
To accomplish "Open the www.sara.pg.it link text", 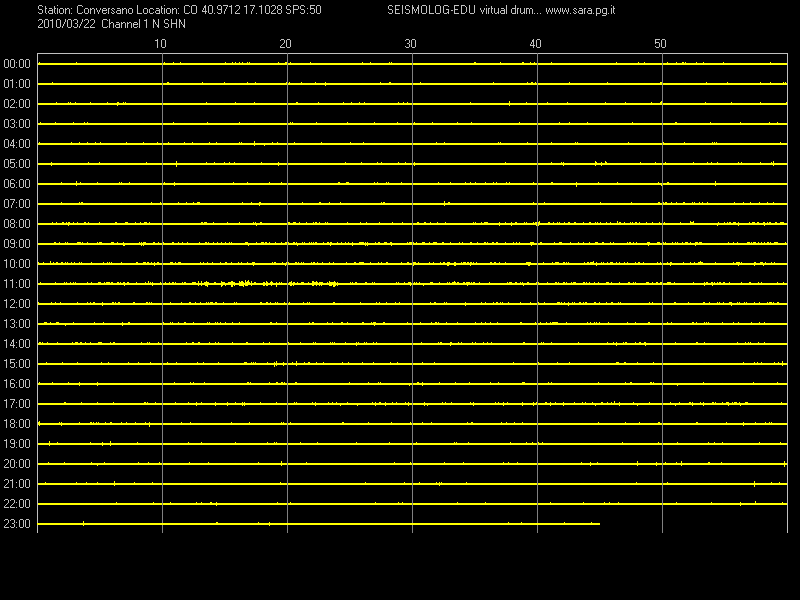I will [580, 10].
